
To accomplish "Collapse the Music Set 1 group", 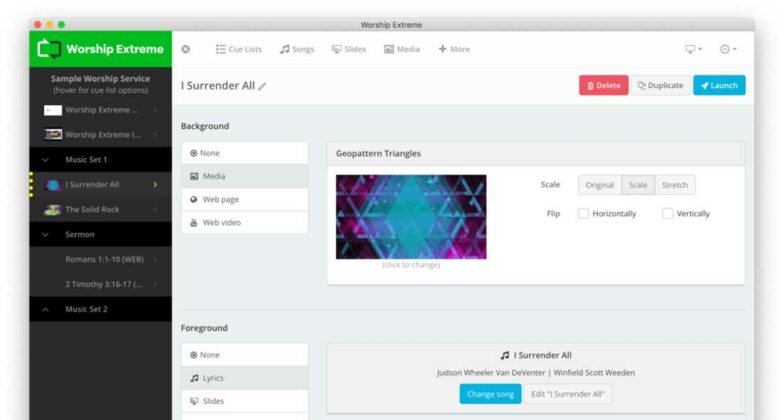I will [45, 160].
